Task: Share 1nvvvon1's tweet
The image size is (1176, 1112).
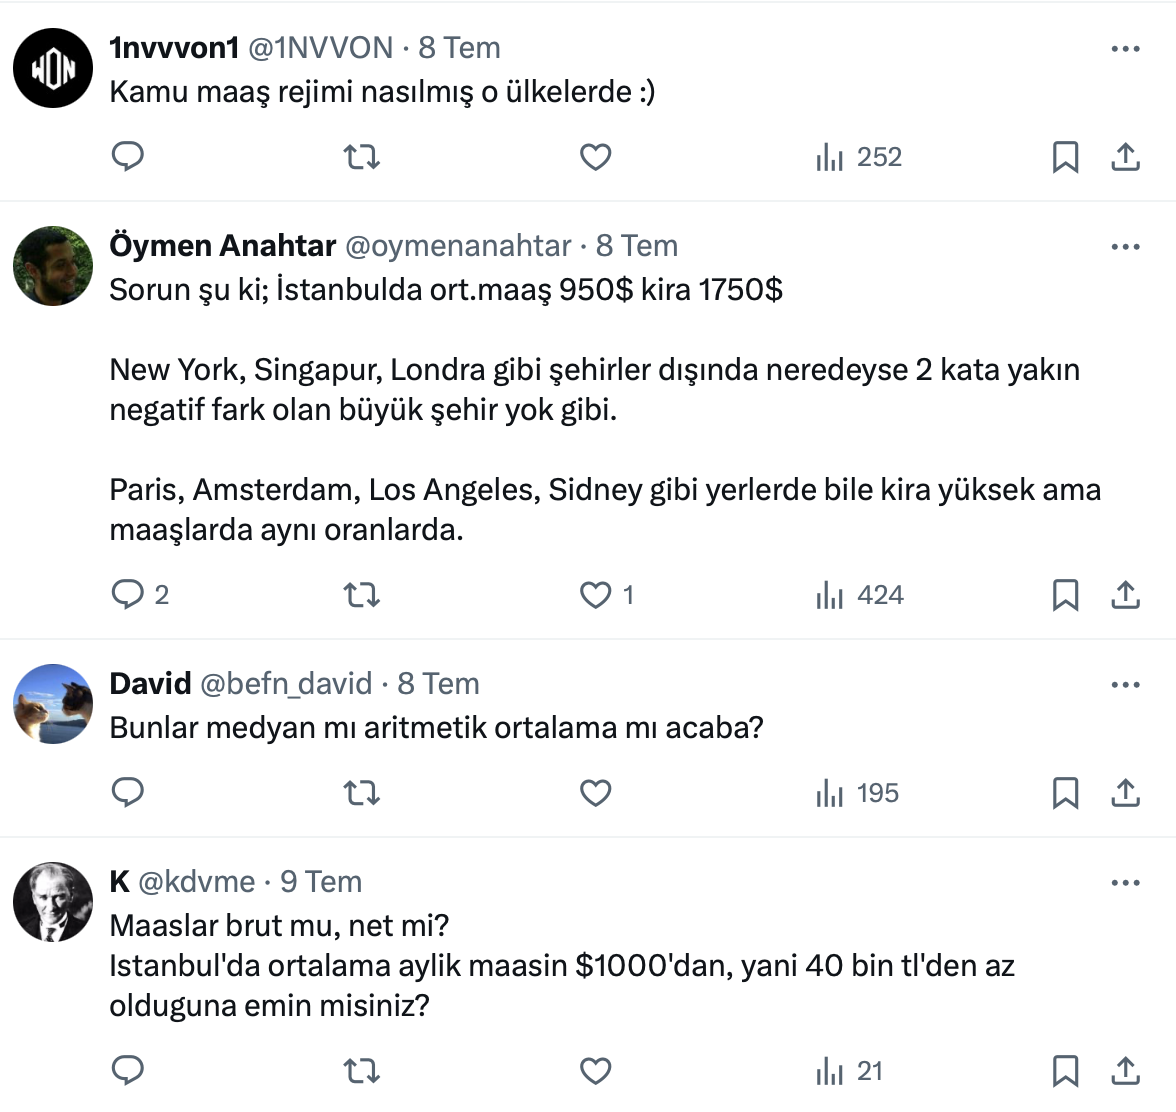Action: click(x=1125, y=157)
